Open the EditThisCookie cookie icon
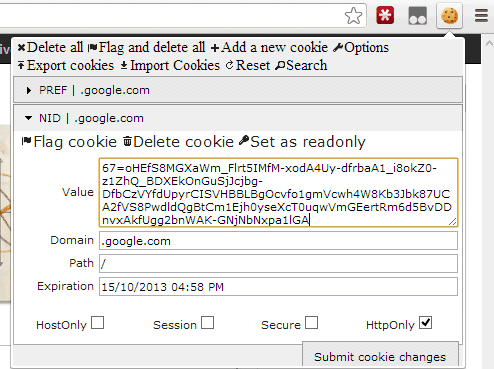Viewport: 494px width, 369px height. [449, 16]
